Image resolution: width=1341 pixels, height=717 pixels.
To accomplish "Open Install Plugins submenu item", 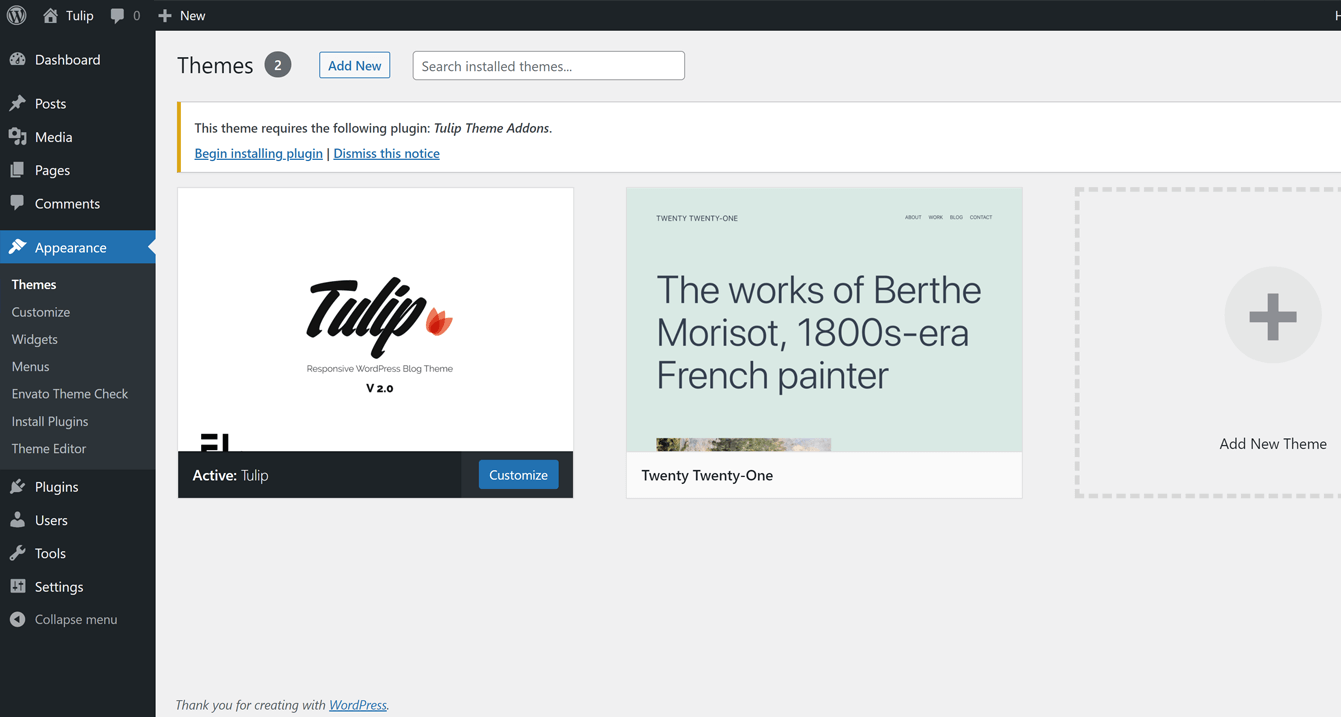I will tap(50, 421).
